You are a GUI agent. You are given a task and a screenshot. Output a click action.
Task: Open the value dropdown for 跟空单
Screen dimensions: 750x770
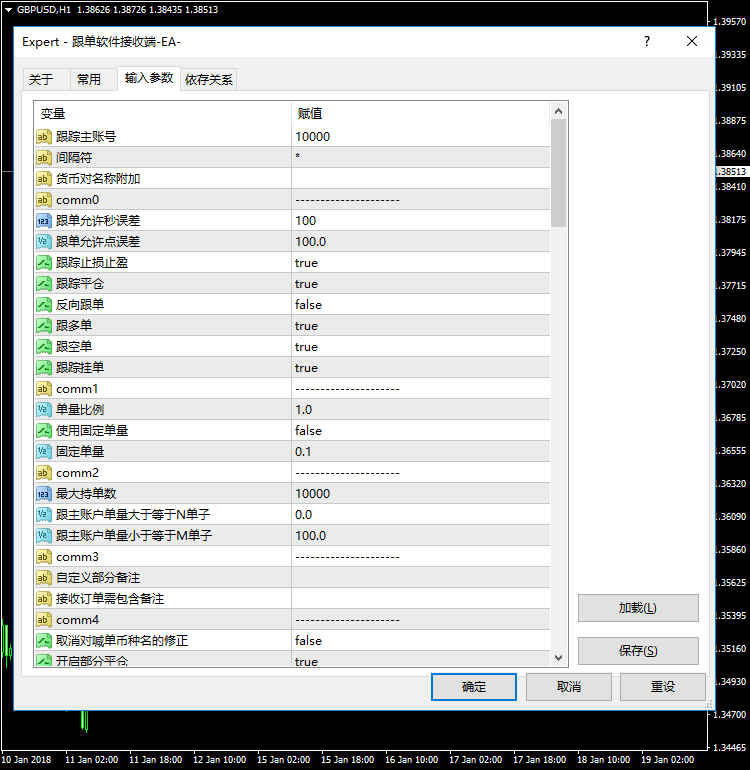click(x=420, y=347)
